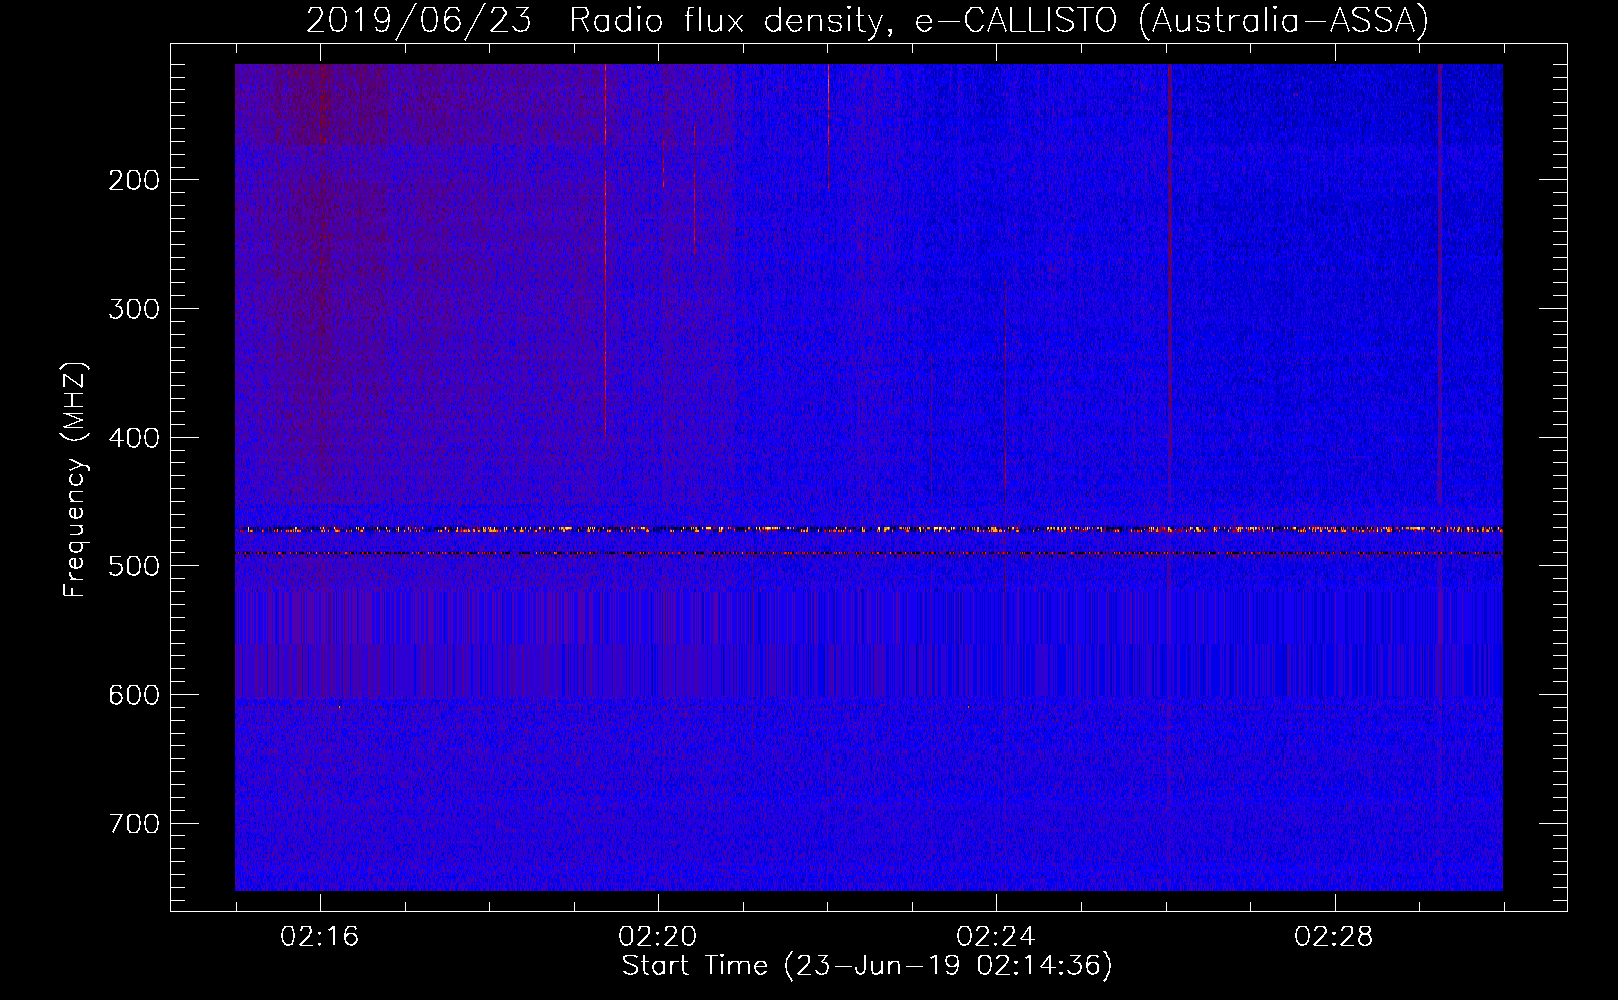1618x1000 pixels.
Task: Click the plot title '2019/06/23 Radio flux density'
Action: click(x=867, y=20)
